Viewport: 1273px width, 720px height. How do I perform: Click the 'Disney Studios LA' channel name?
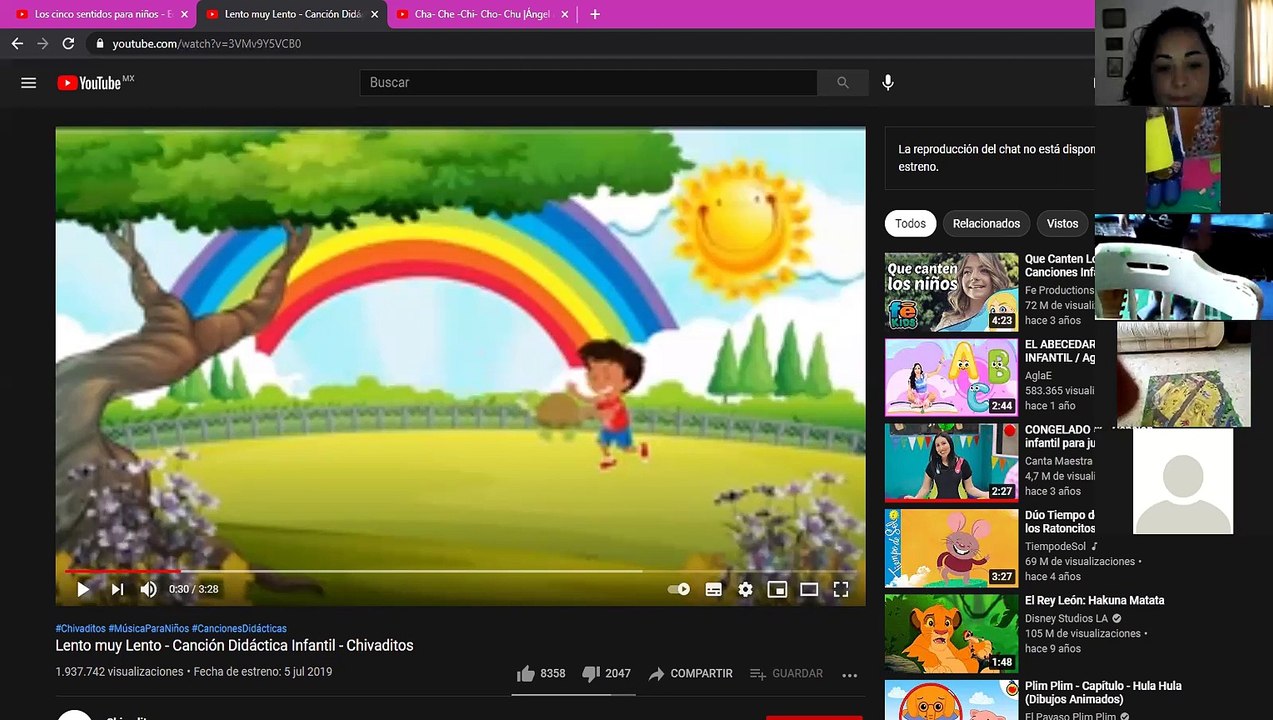1068,619
